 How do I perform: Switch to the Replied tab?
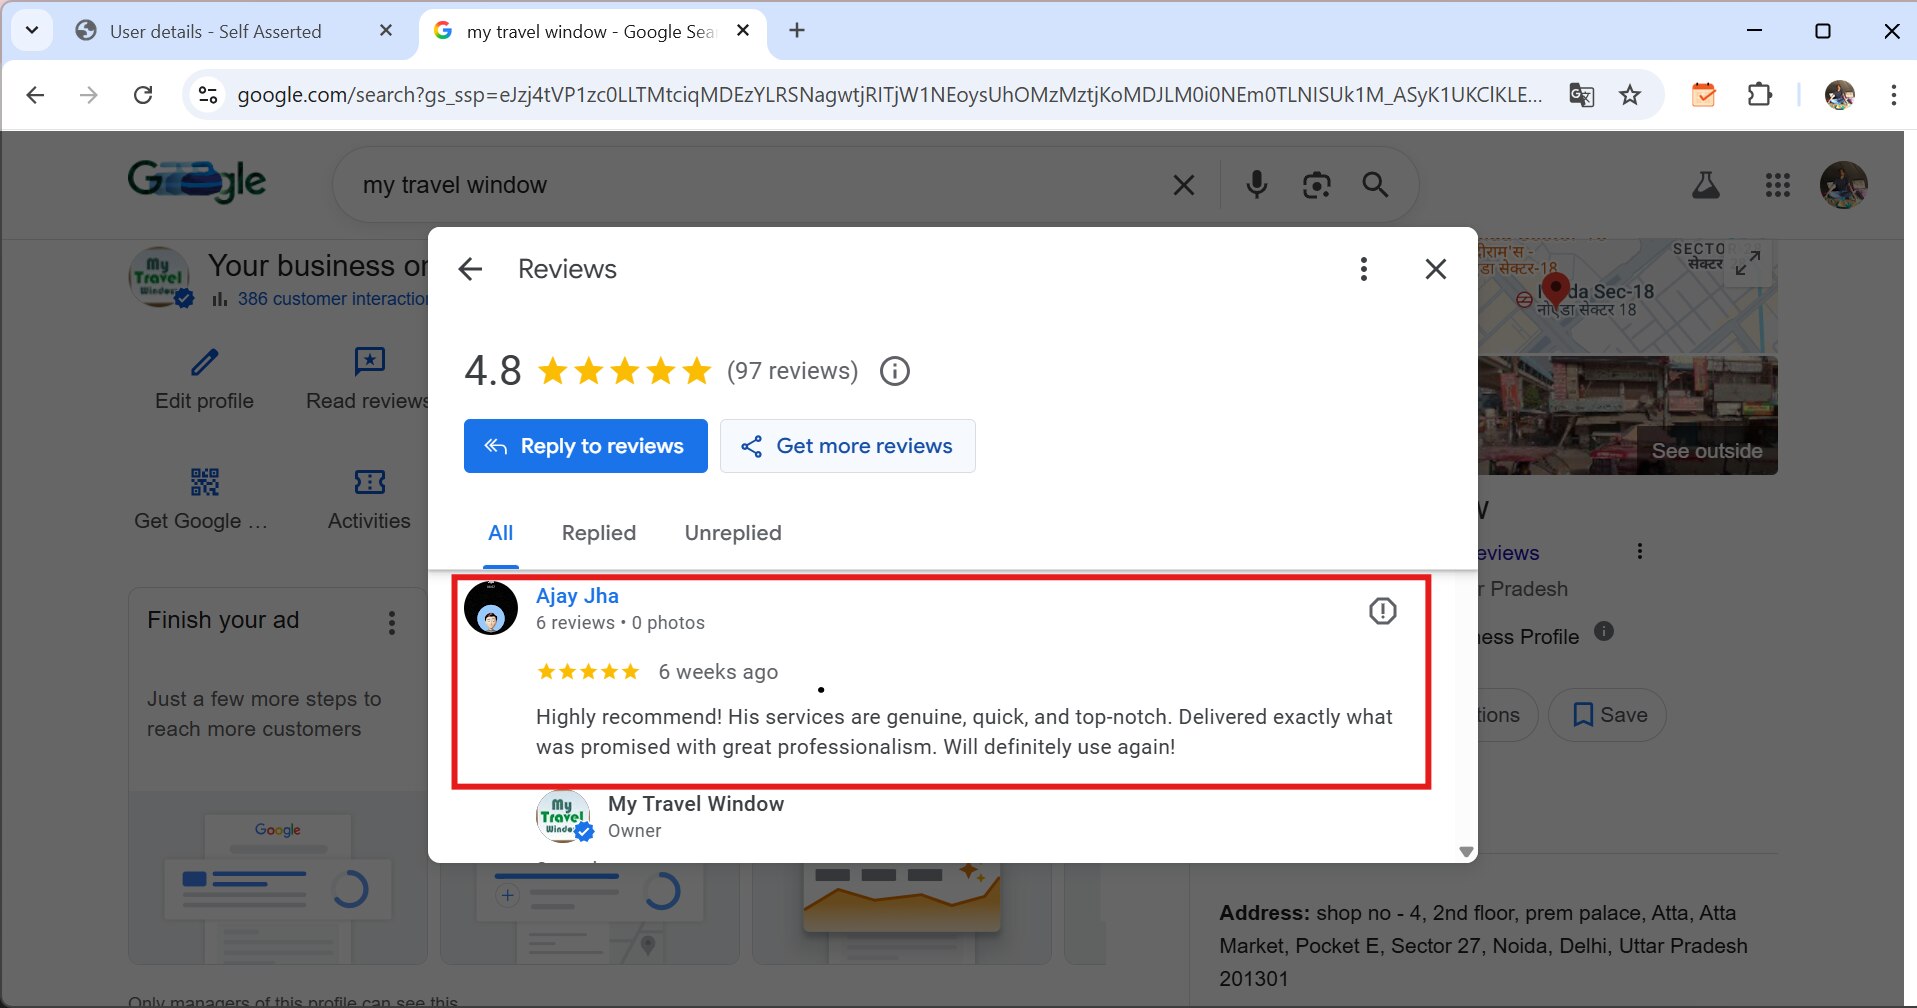tap(598, 533)
